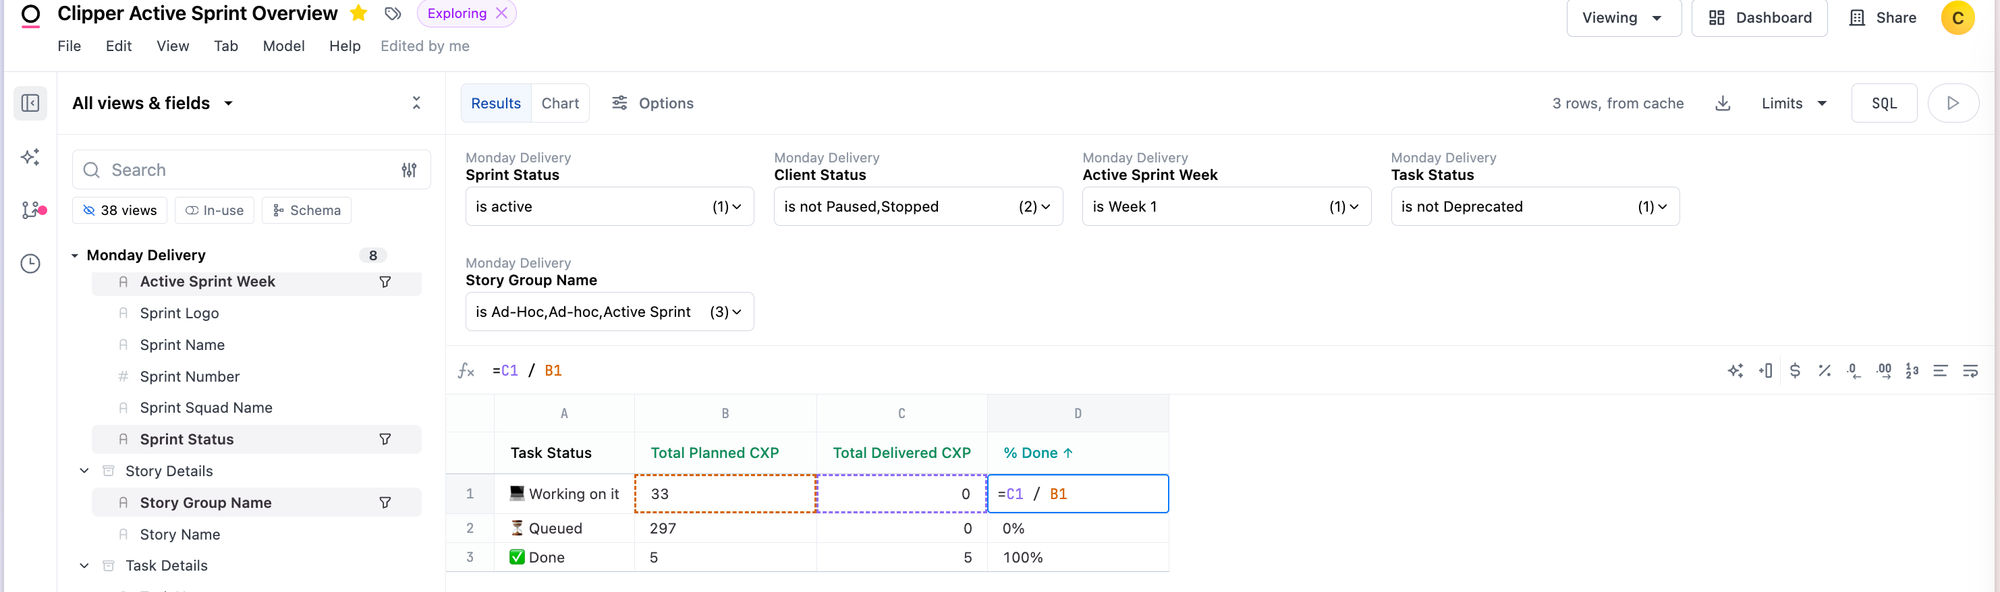Viewport: 2000px width, 592px height.
Task: Run the query with play button
Action: coord(1952,103)
